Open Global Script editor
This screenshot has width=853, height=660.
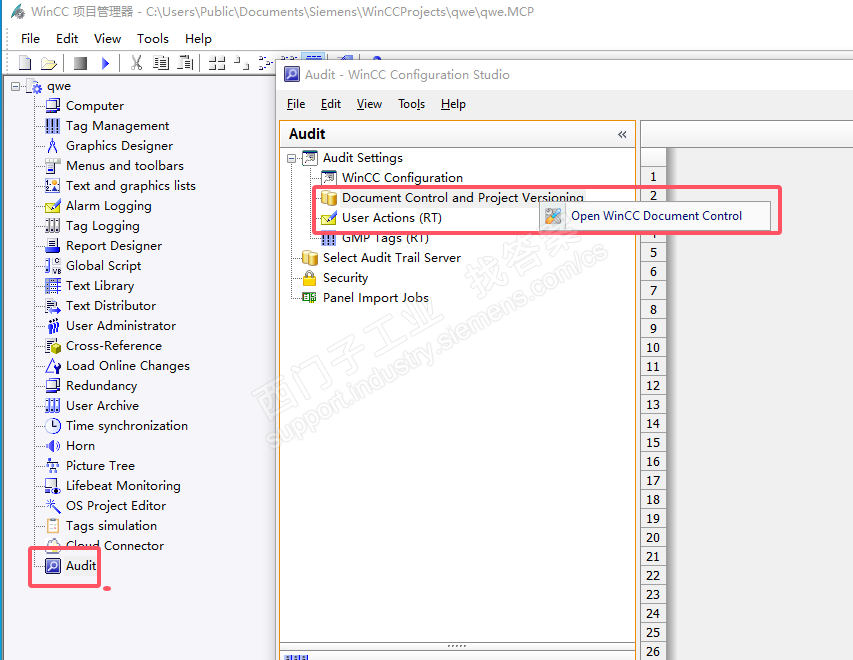pos(103,266)
